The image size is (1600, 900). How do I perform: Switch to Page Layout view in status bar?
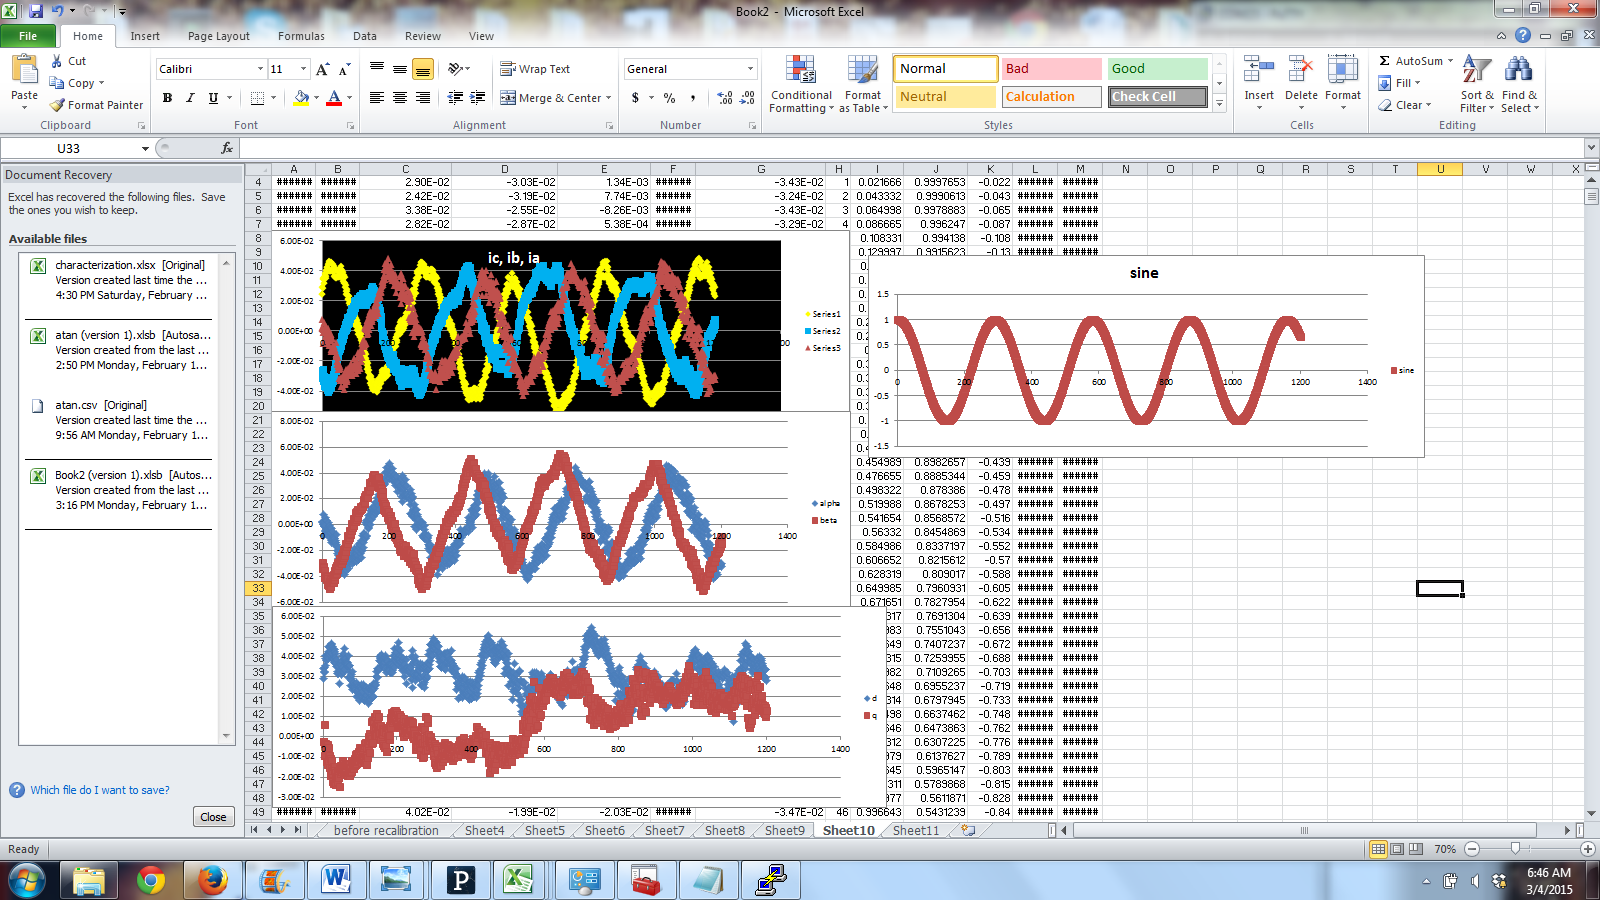(x=1397, y=849)
